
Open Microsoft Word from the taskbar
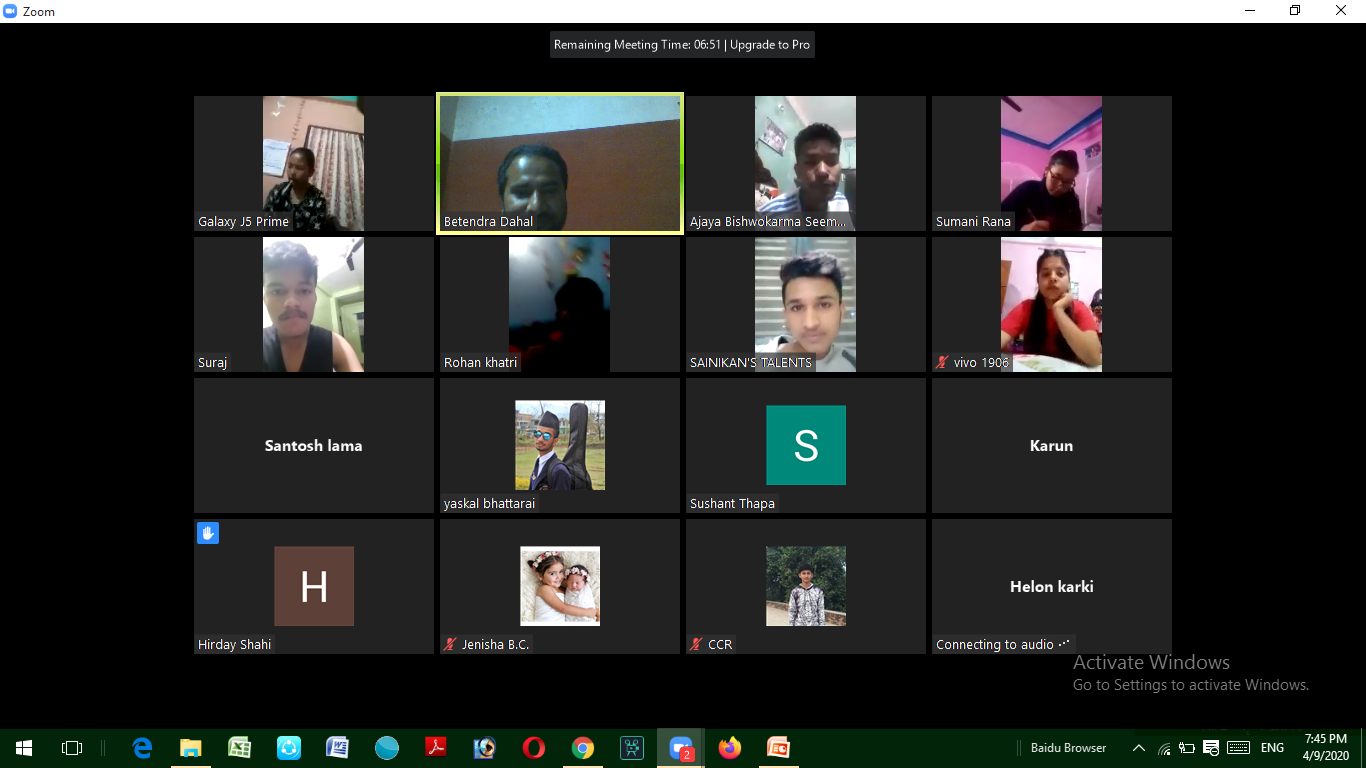pyautogui.click(x=338, y=748)
